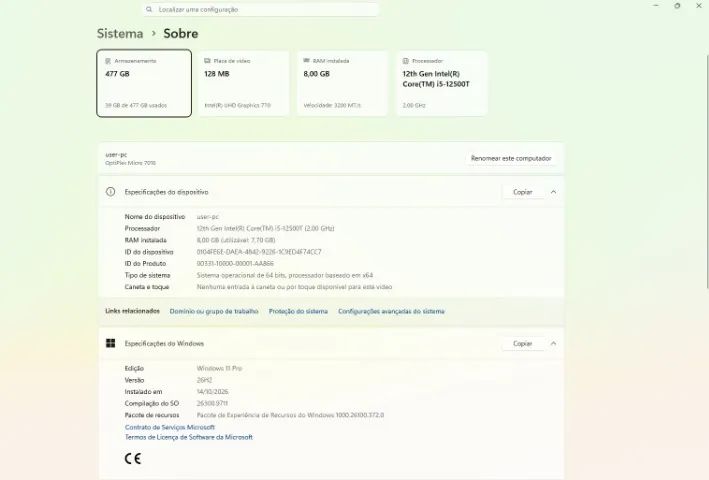Screen dimensions: 709x480
Task: Click the 'Windows 11 Pro' edition text
Action: coord(219,368)
